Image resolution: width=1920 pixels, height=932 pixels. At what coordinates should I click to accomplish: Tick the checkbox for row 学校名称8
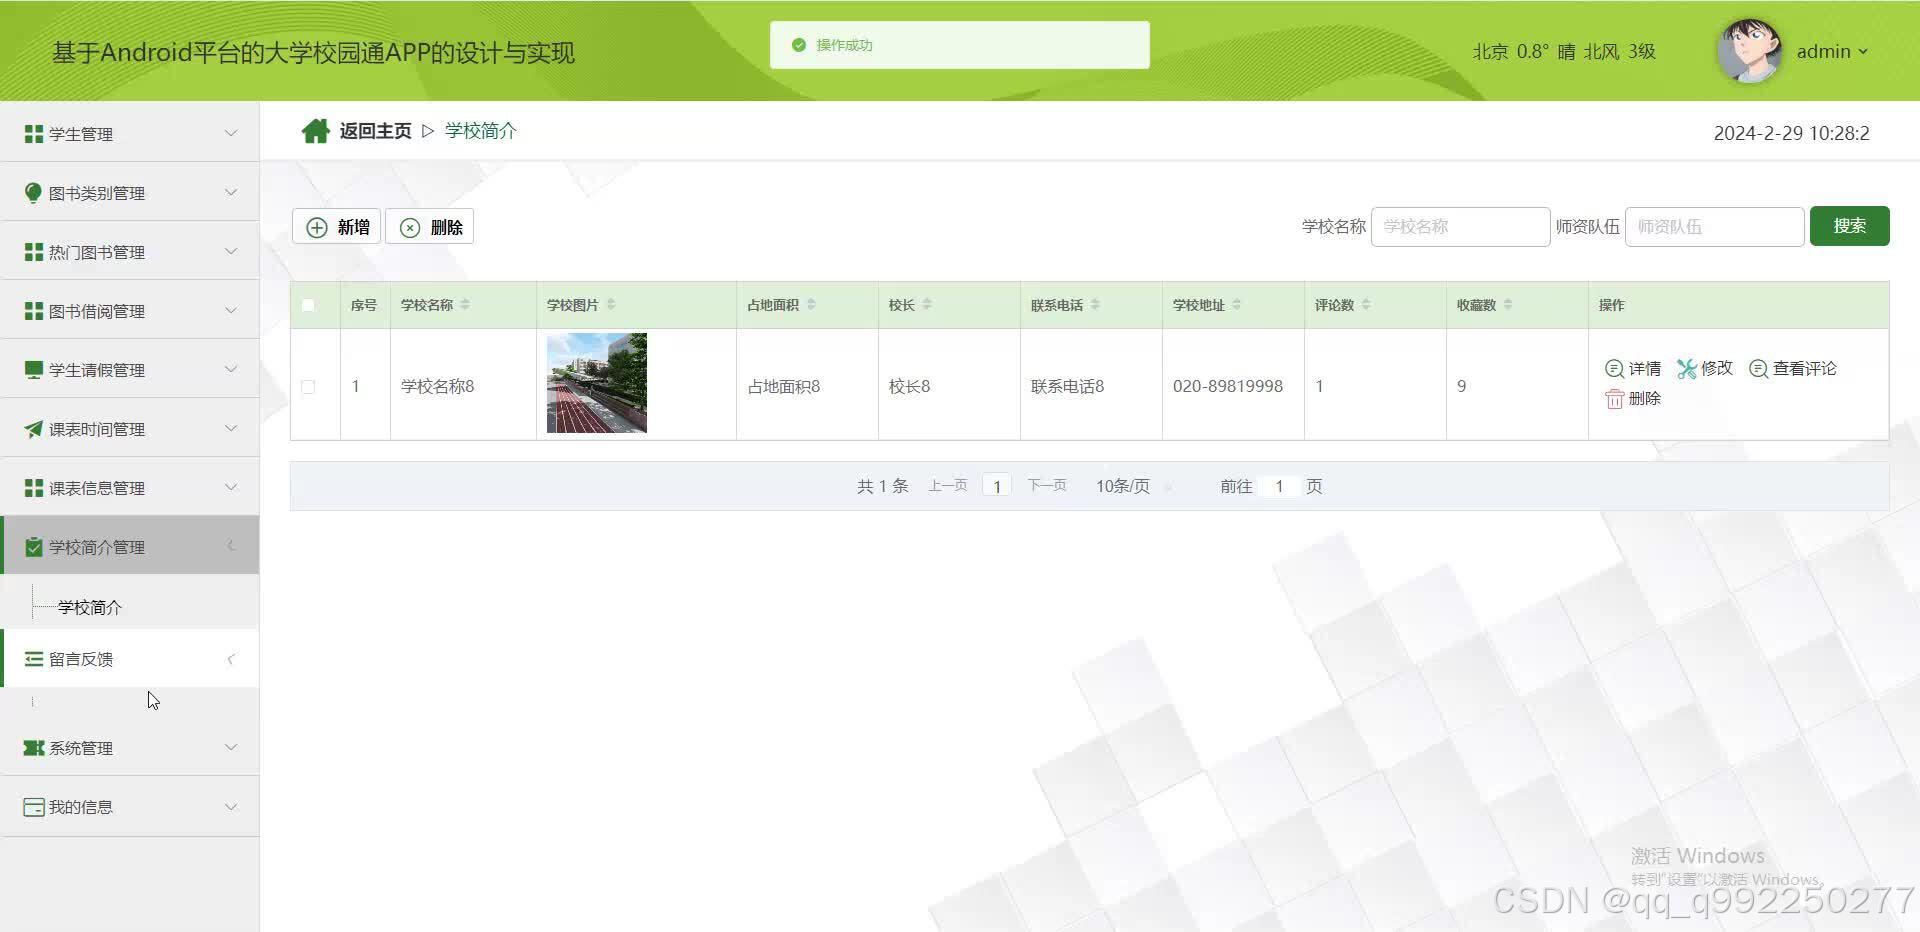[x=308, y=387]
